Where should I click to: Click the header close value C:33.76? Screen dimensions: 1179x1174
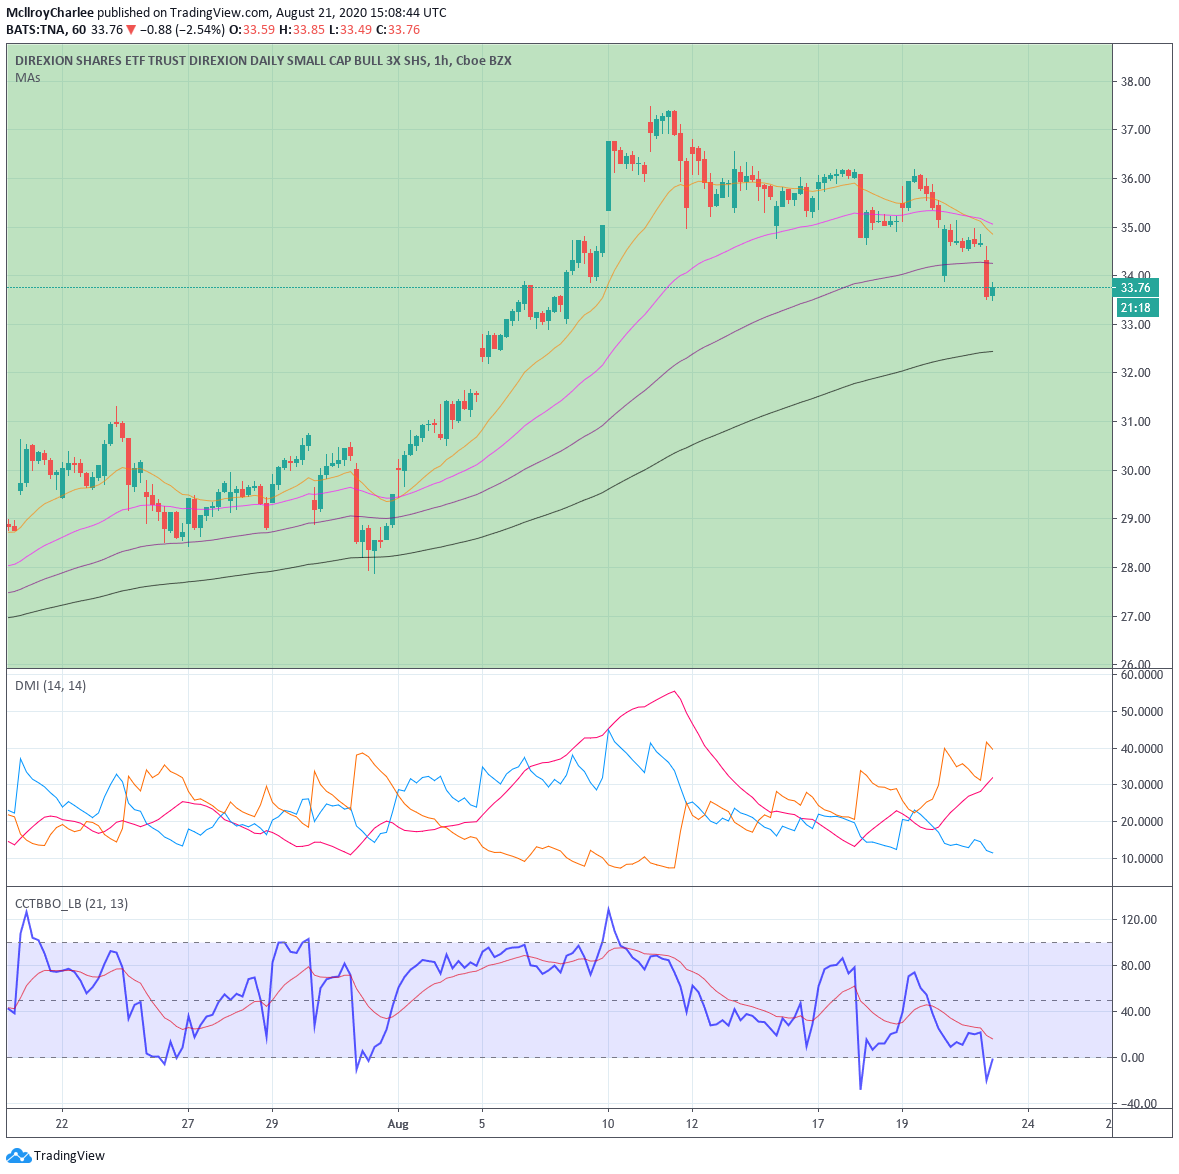point(398,30)
